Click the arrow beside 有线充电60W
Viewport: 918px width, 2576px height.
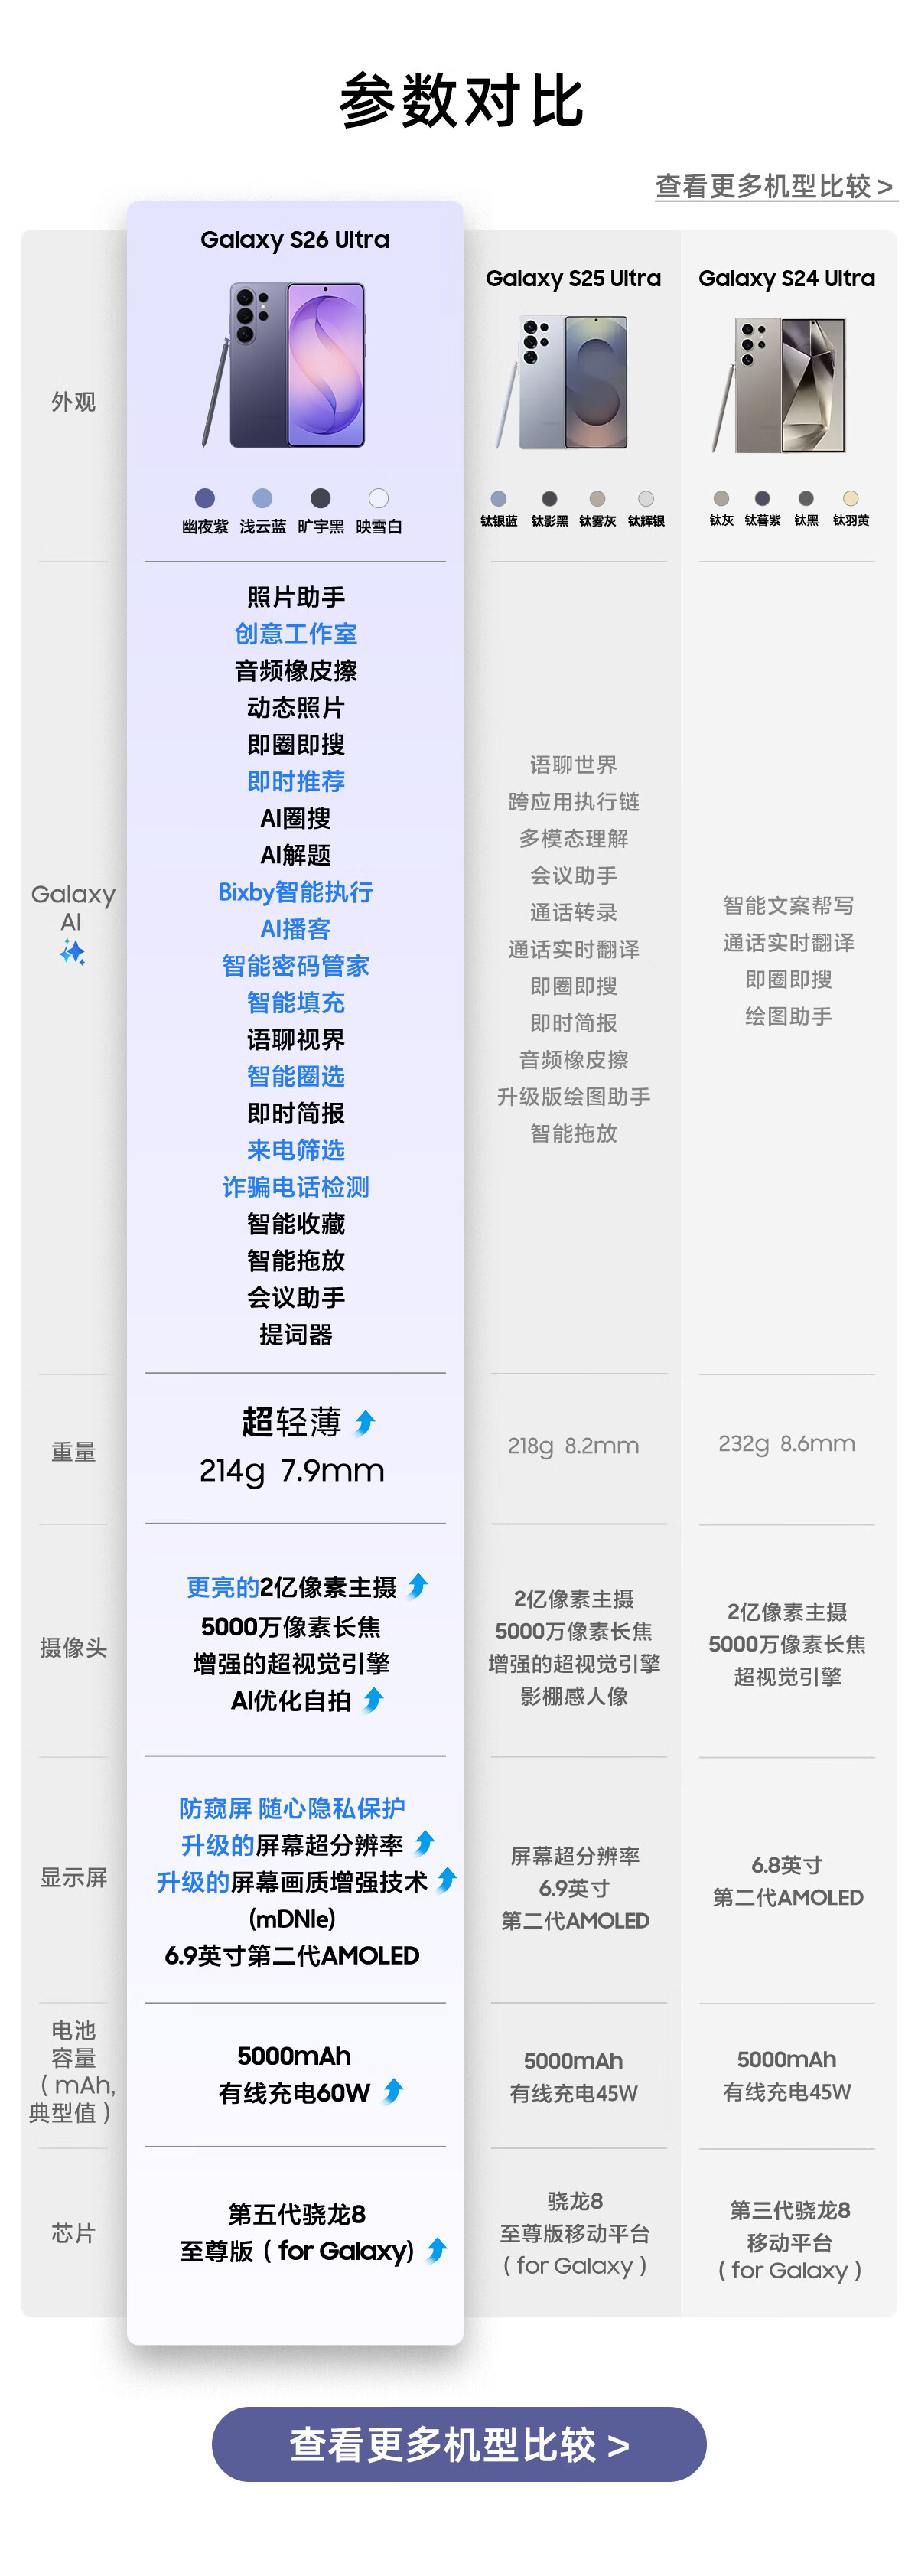(x=393, y=2091)
